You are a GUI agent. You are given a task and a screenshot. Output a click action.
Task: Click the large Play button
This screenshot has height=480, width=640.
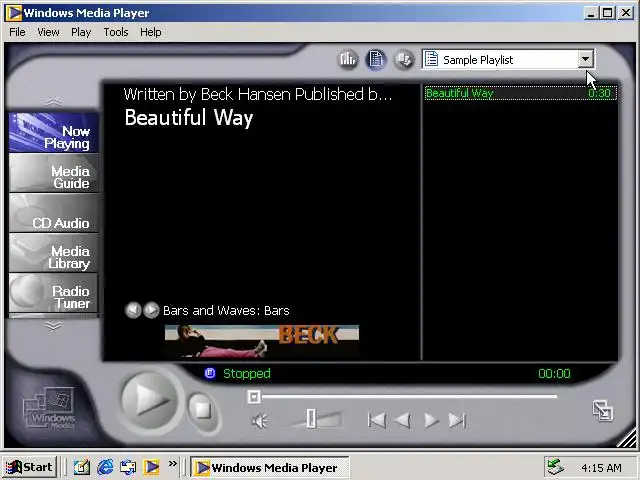pos(150,400)
